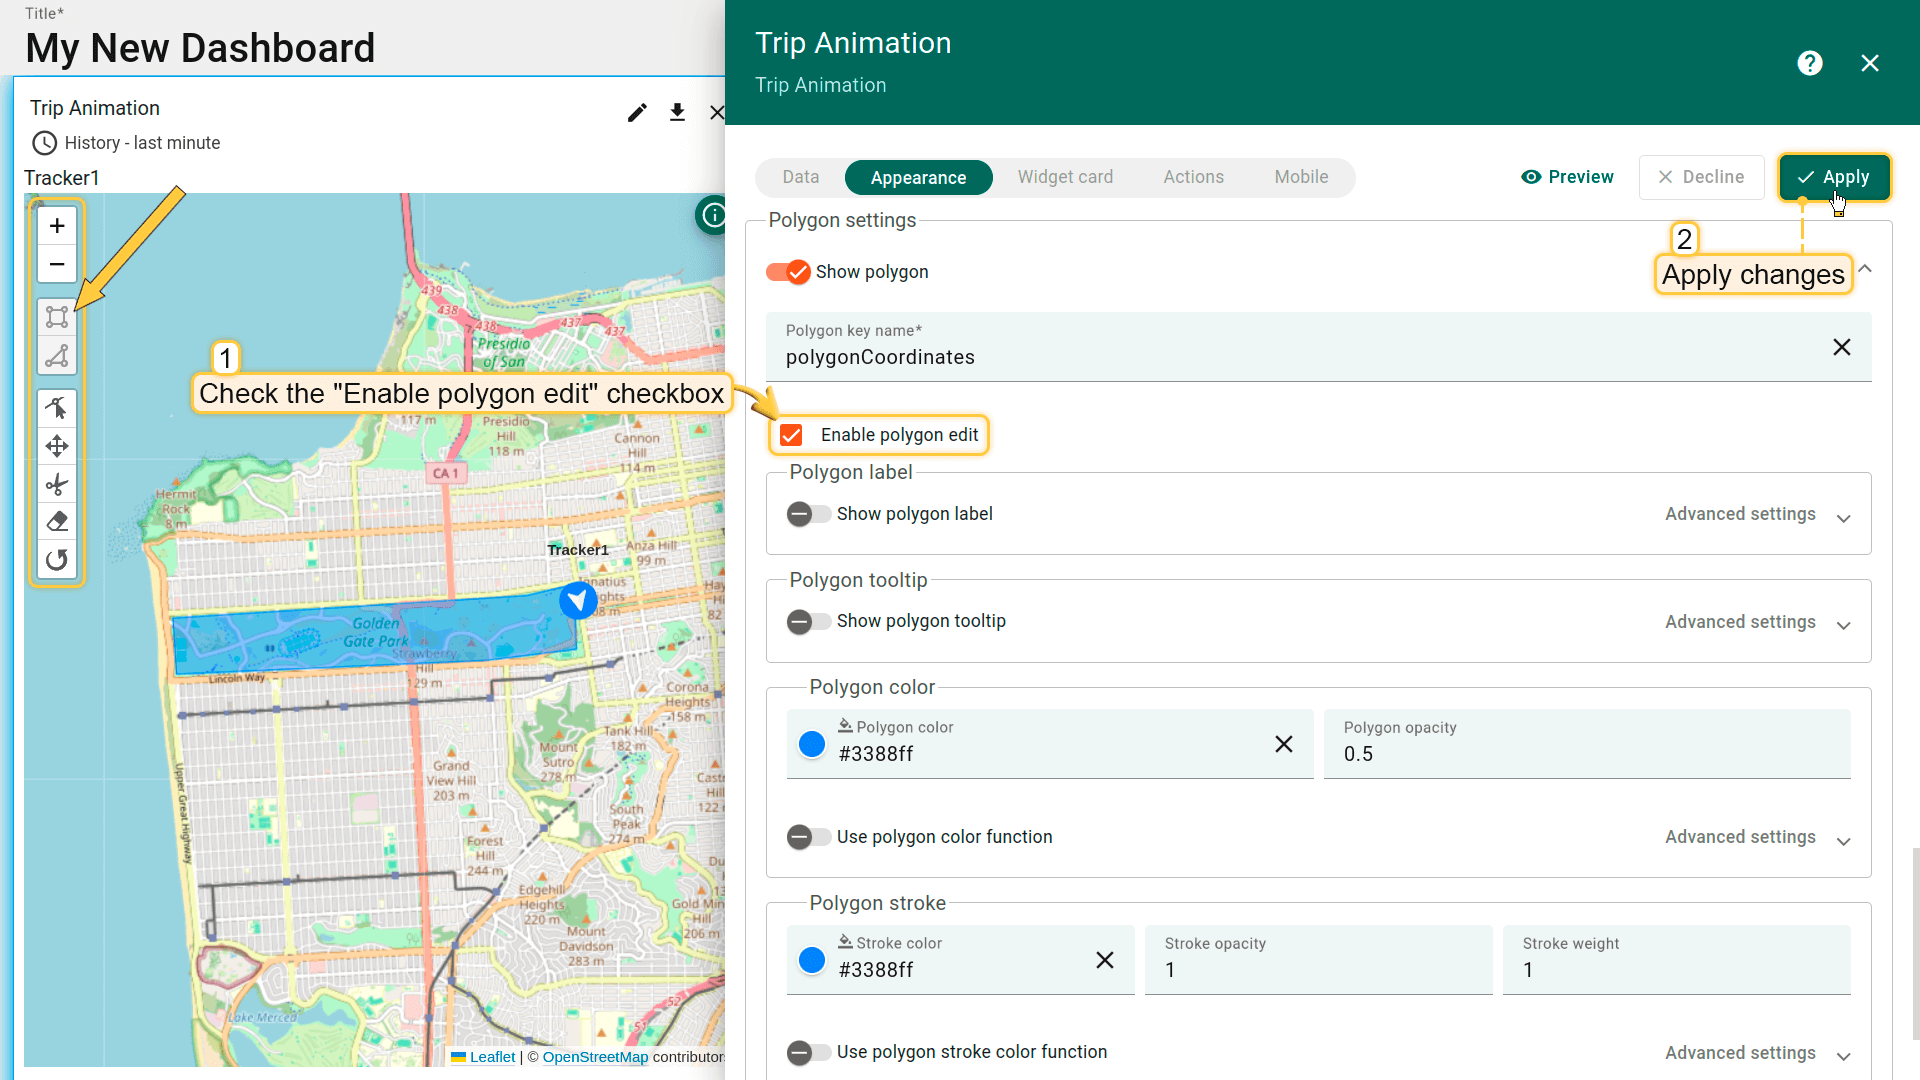Activate the edit layers tool on the map
This screenshot has width=1920, height=1080.
(57, 408)
